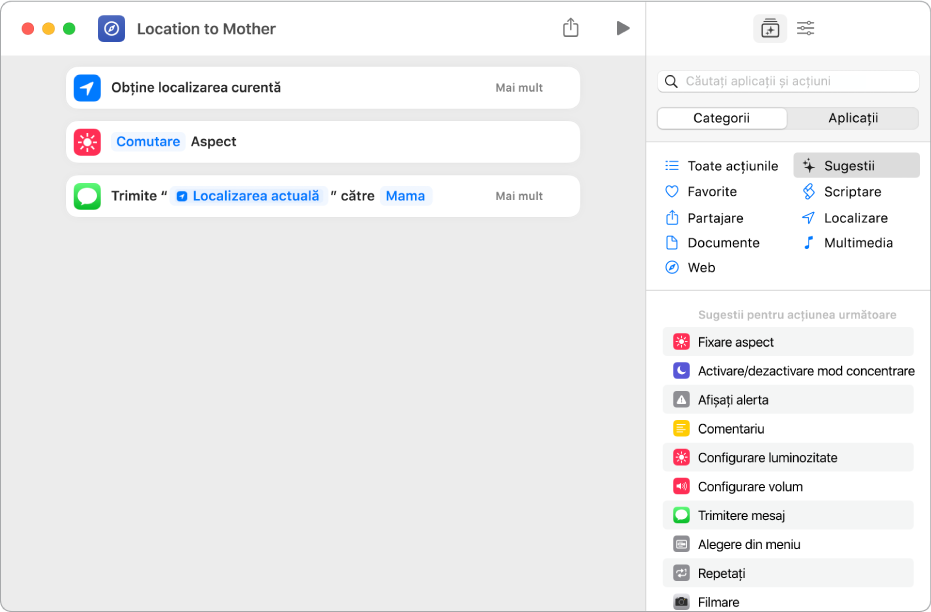
Task: Open the Comutare operation dropdown
Action: click(148, 142)
